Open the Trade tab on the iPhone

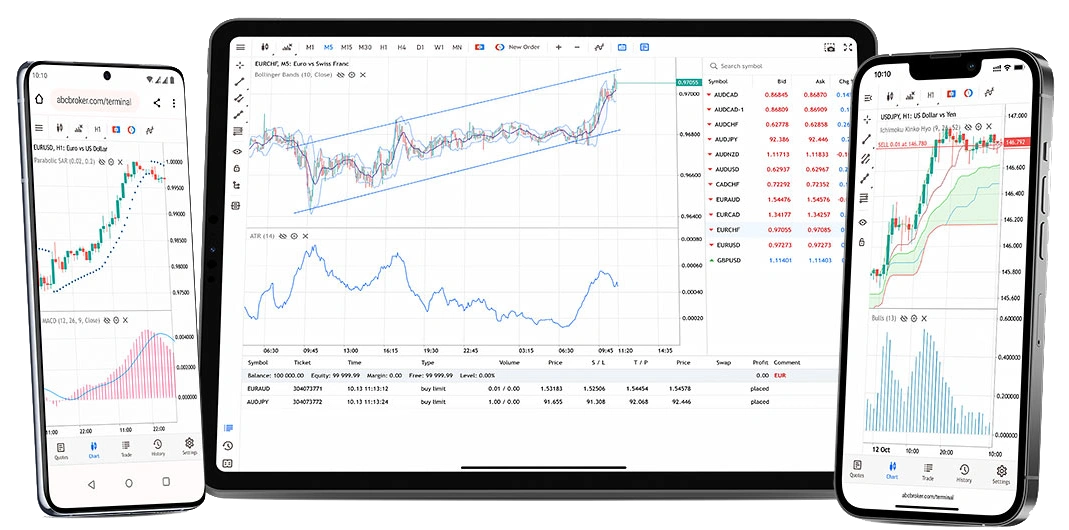(927, 469)
